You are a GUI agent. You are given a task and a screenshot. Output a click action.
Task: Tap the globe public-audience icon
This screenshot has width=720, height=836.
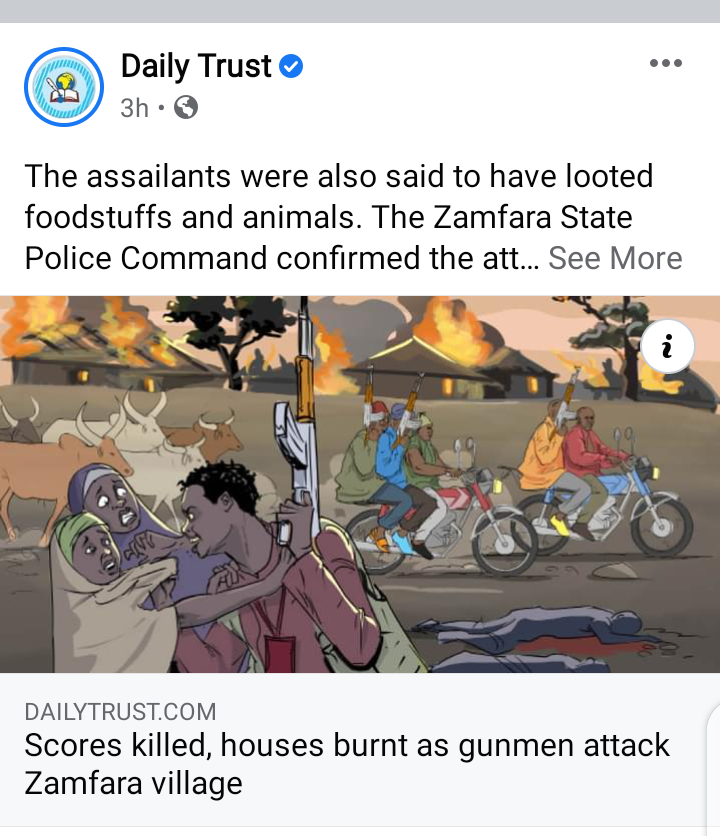pyautogui.click(x=186, y=107)
